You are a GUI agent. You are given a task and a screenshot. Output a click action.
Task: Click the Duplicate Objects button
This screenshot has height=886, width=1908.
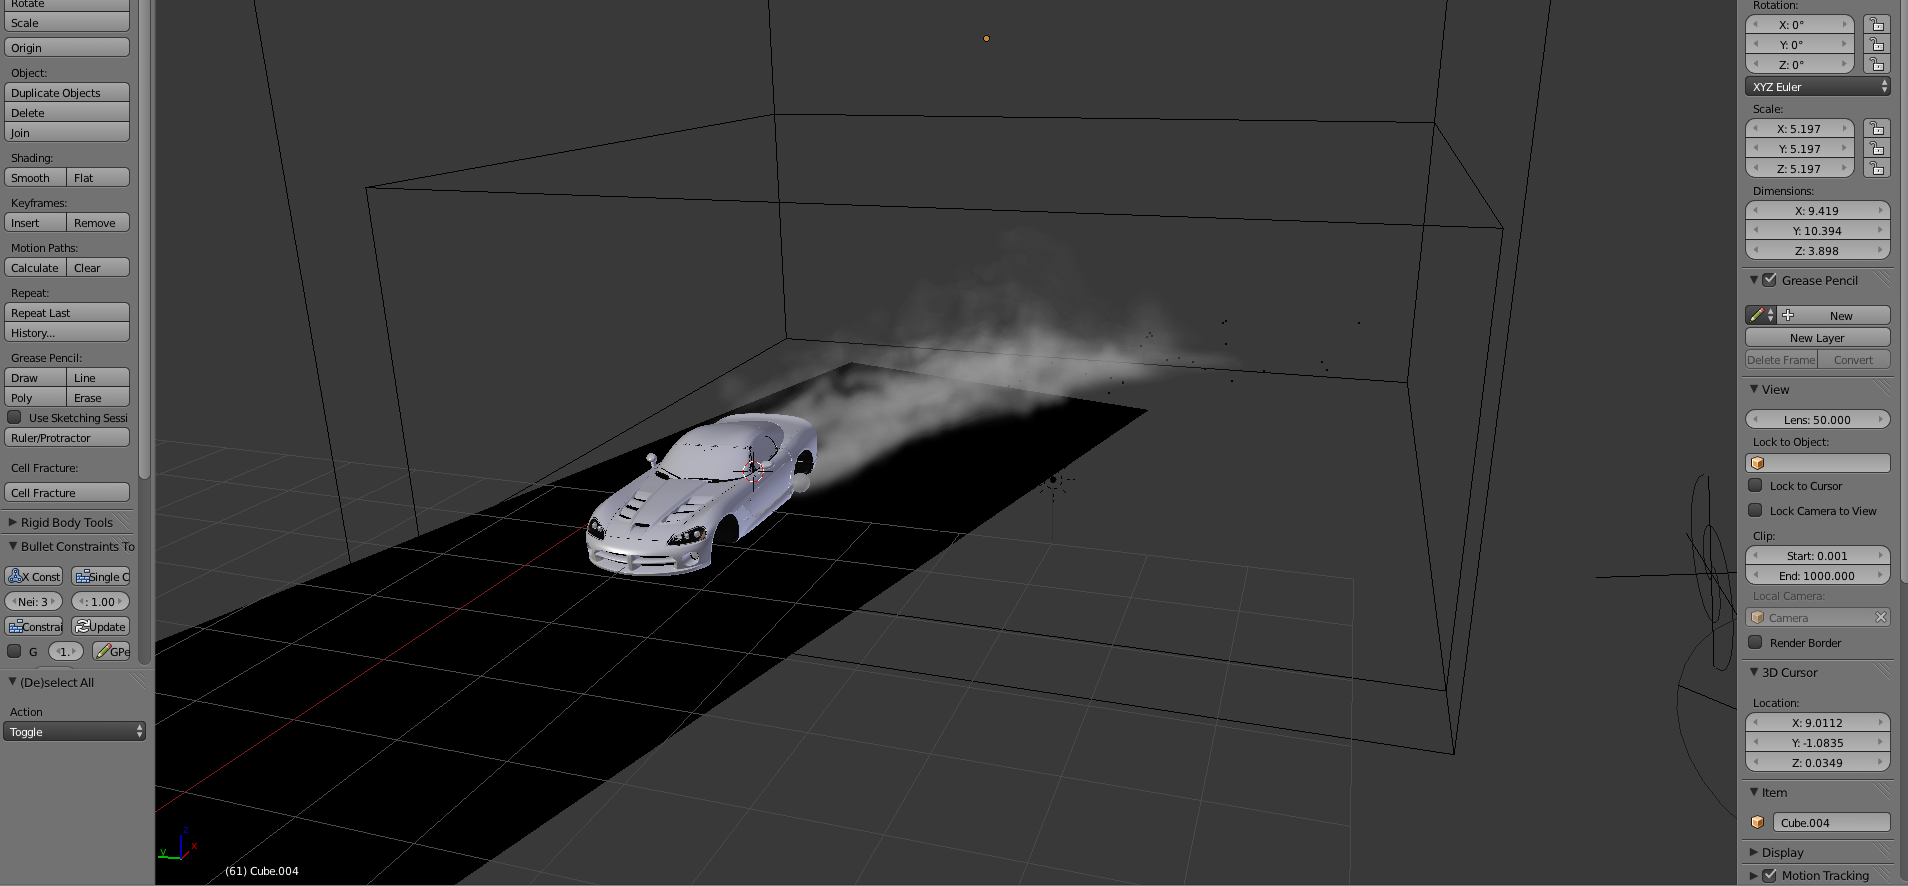(67, 93)
